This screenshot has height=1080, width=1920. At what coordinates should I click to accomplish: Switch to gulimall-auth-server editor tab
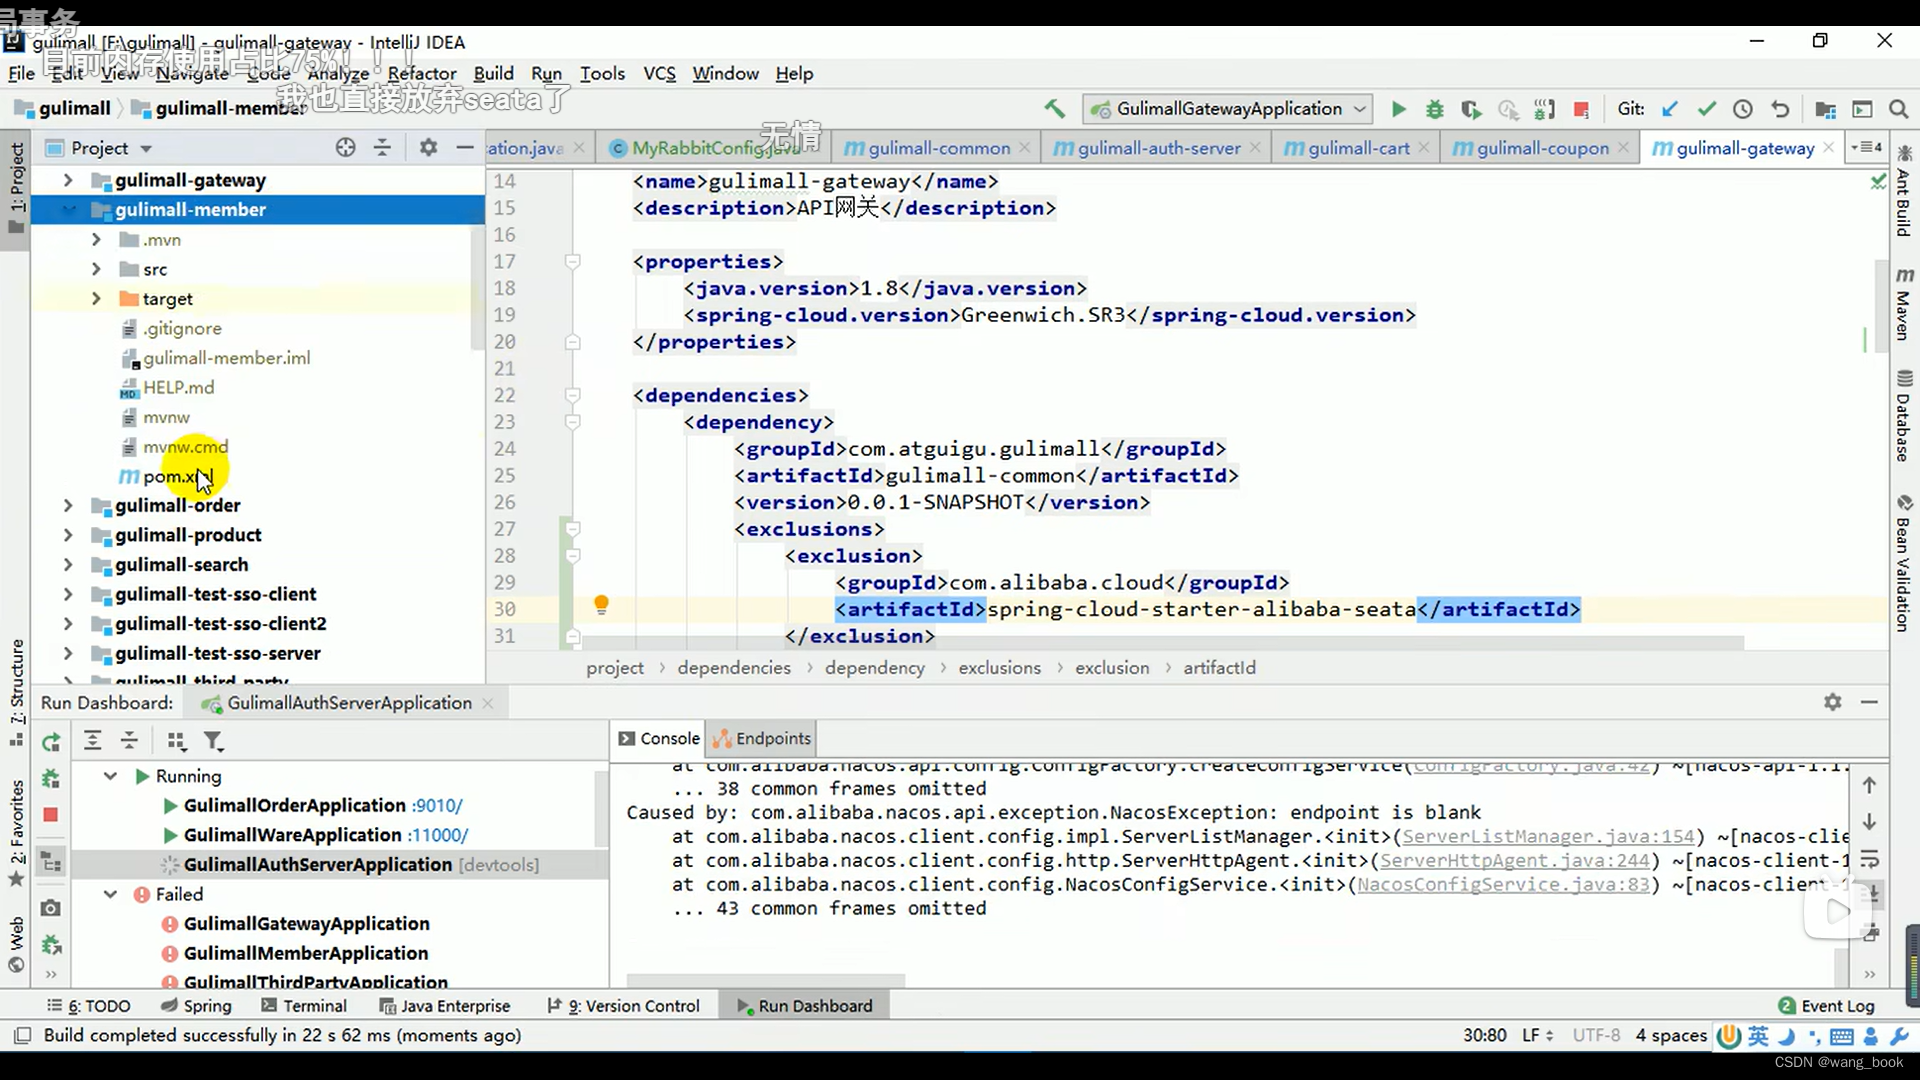point(1158,148)
